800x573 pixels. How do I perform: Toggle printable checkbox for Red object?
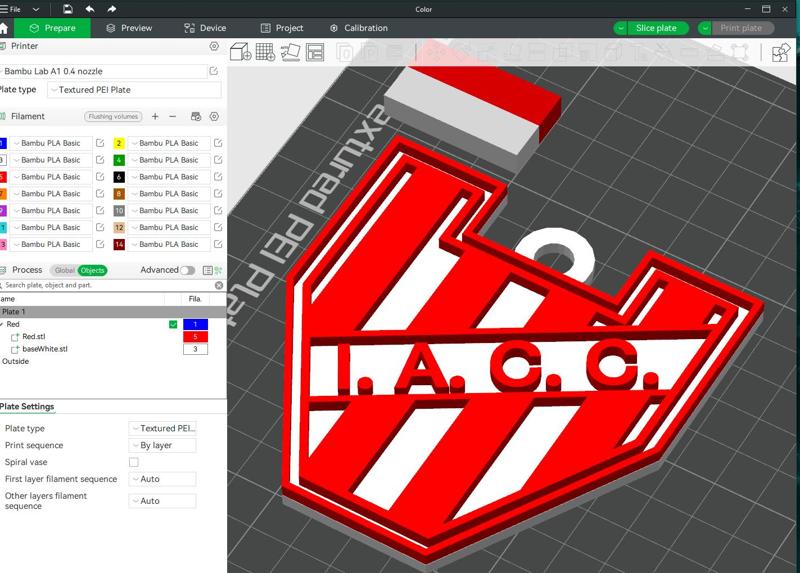173,324
